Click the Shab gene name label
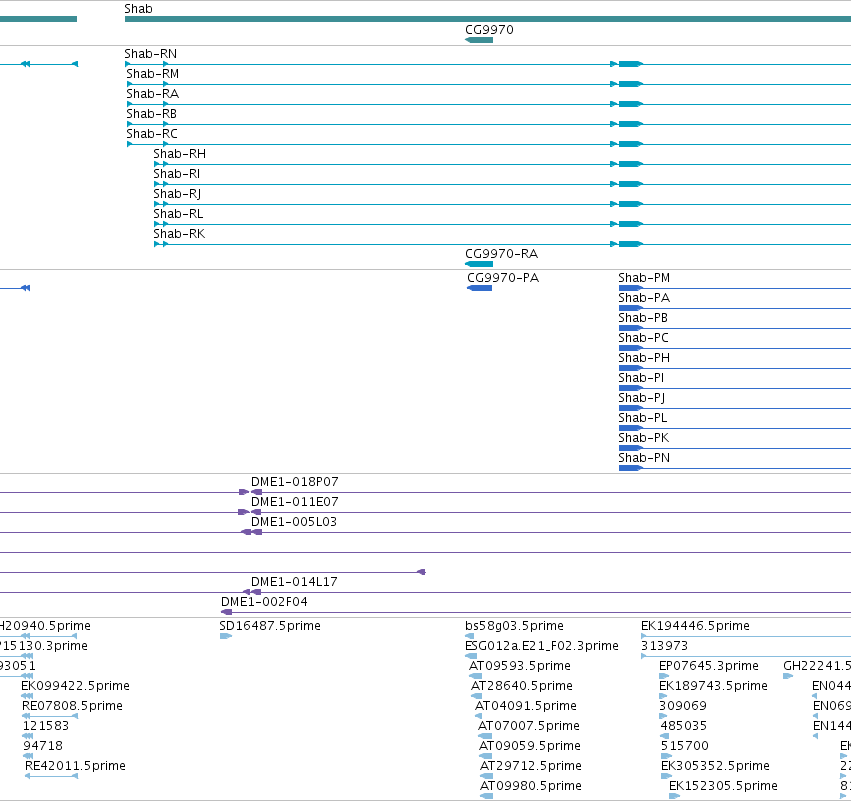 click(138, 9)
